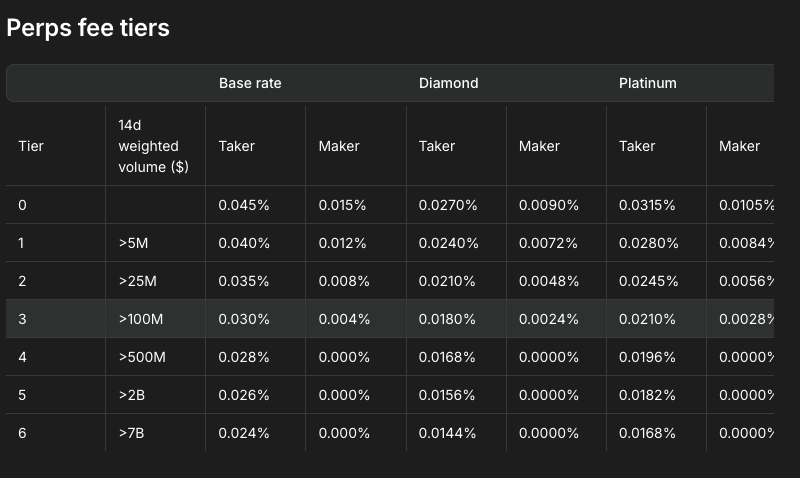The height and width of the screenshot is (478, 800).
Task: Click base maker rate '0.012%'
Action: 342,243
